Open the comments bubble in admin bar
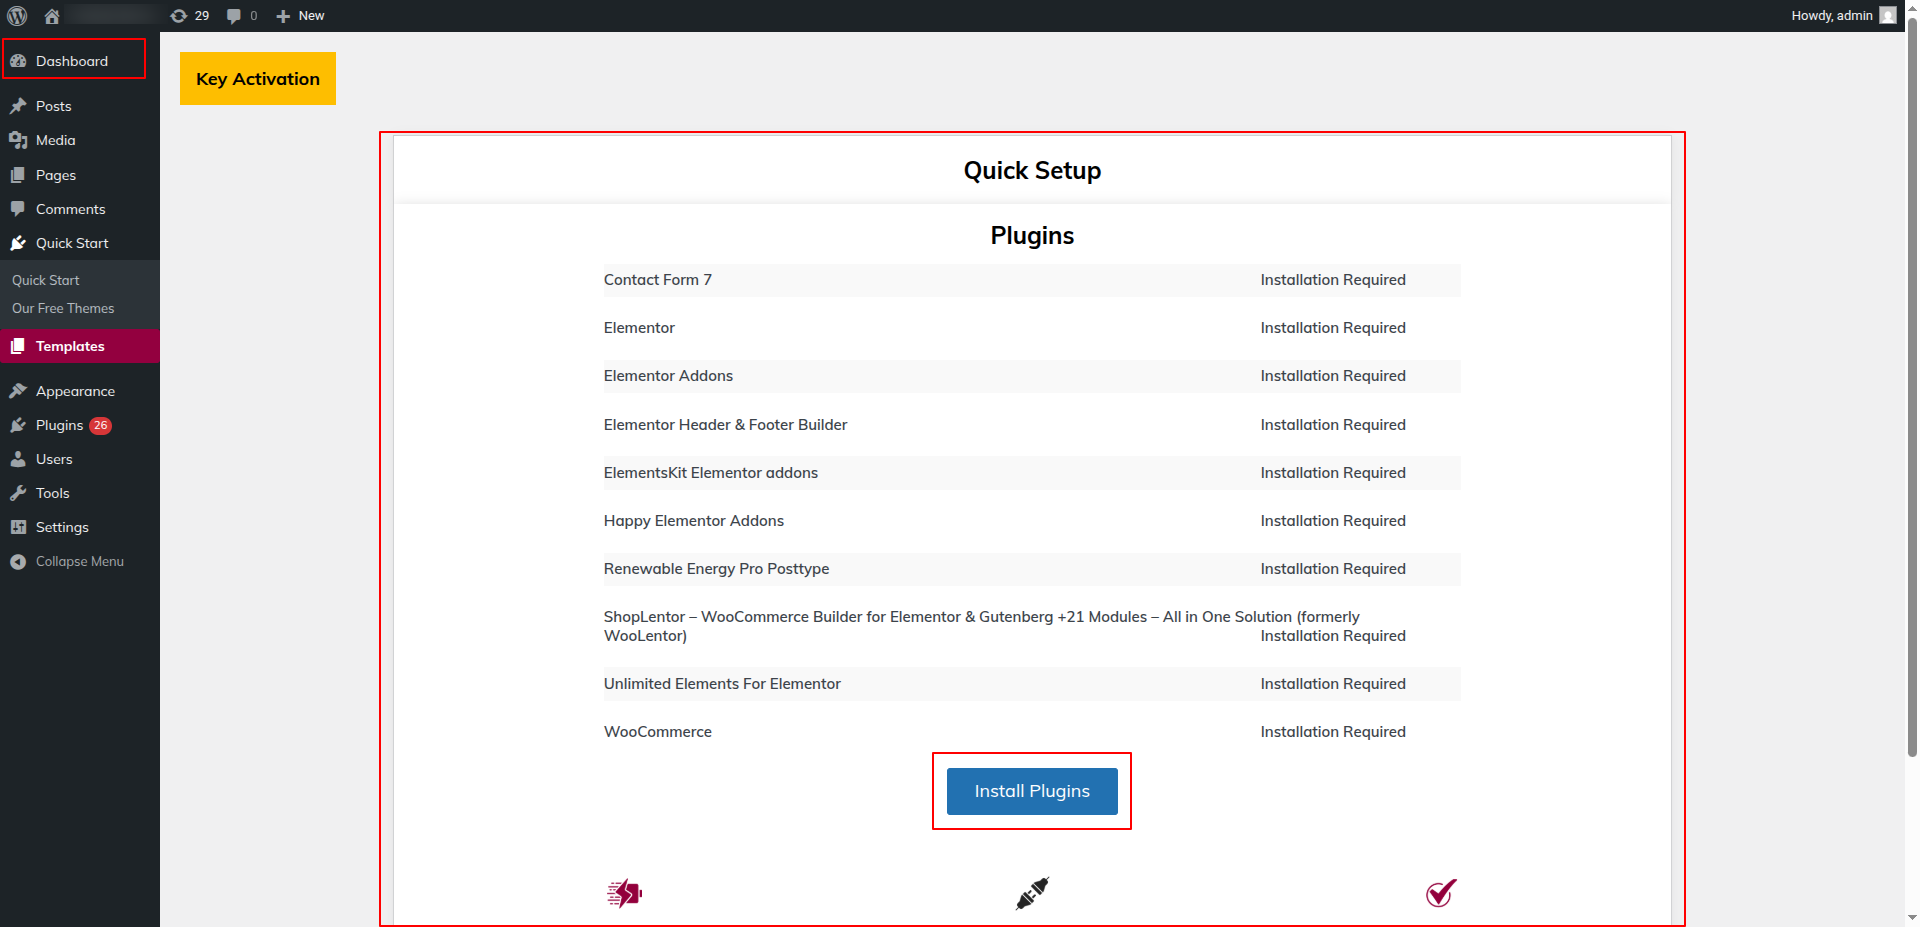The height and width of the screenshot is (927, 1920). pyautogui.click(x=241, y=16)
